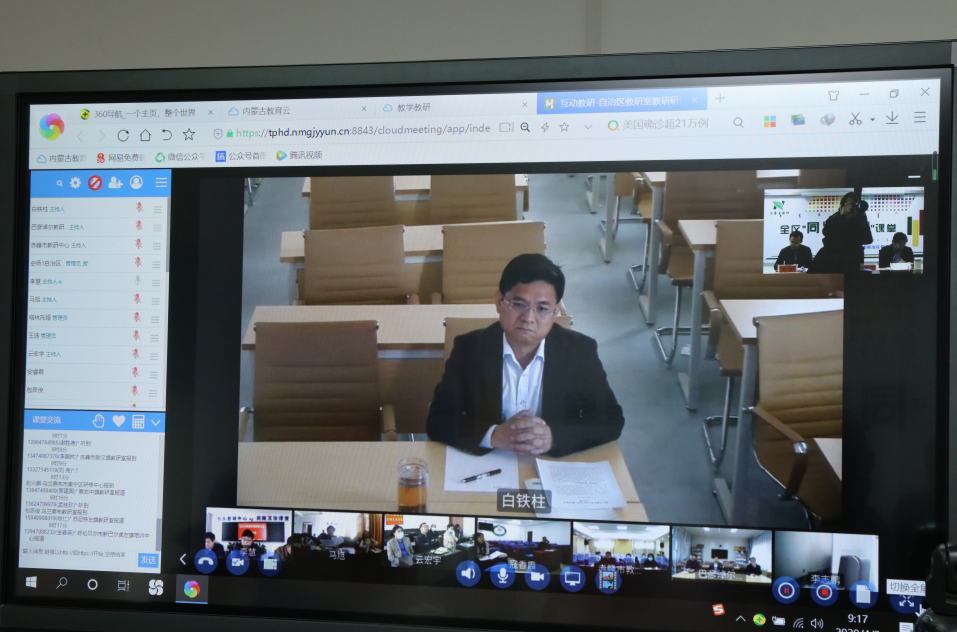Viewport: 957px width, 632px height.
Task: Change the video layout grid icon
Action: click(x=269, y=564)
